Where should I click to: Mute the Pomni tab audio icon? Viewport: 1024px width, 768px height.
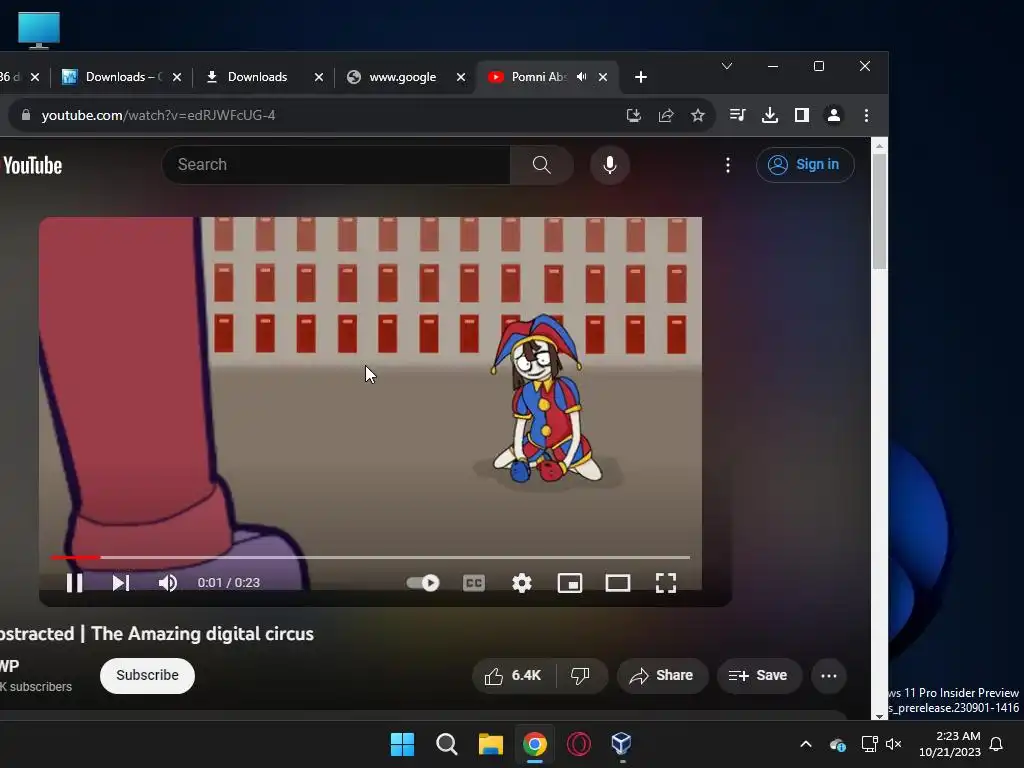coord(581,77)
